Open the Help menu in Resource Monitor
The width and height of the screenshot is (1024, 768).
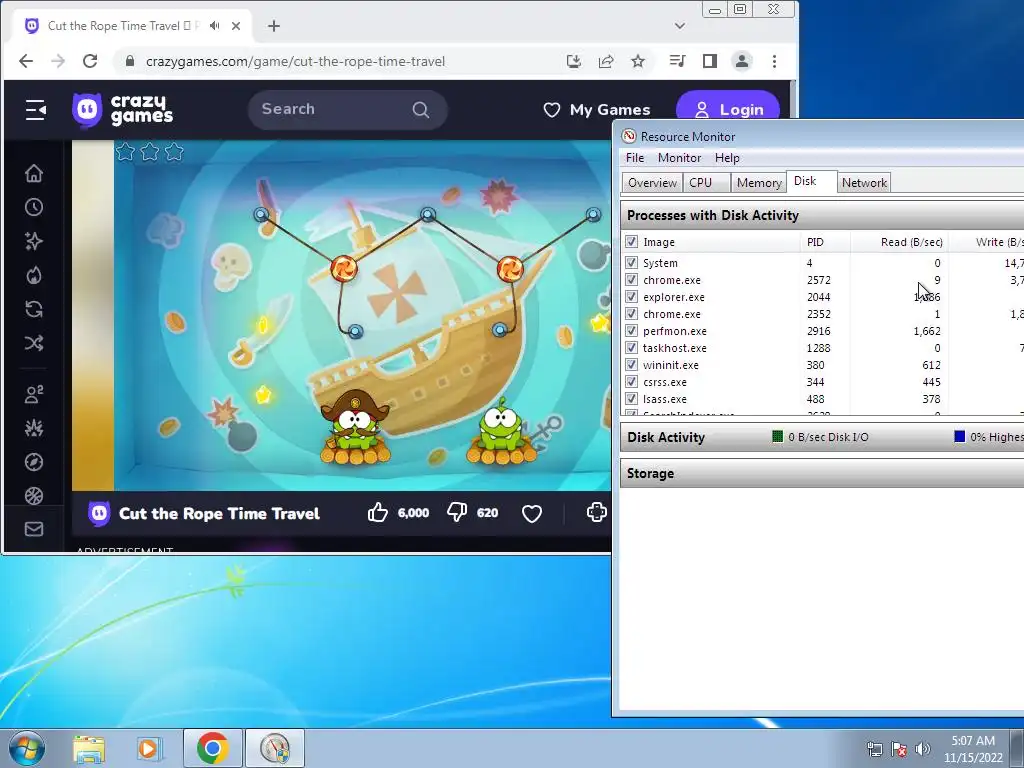click(x=727, y=158)
